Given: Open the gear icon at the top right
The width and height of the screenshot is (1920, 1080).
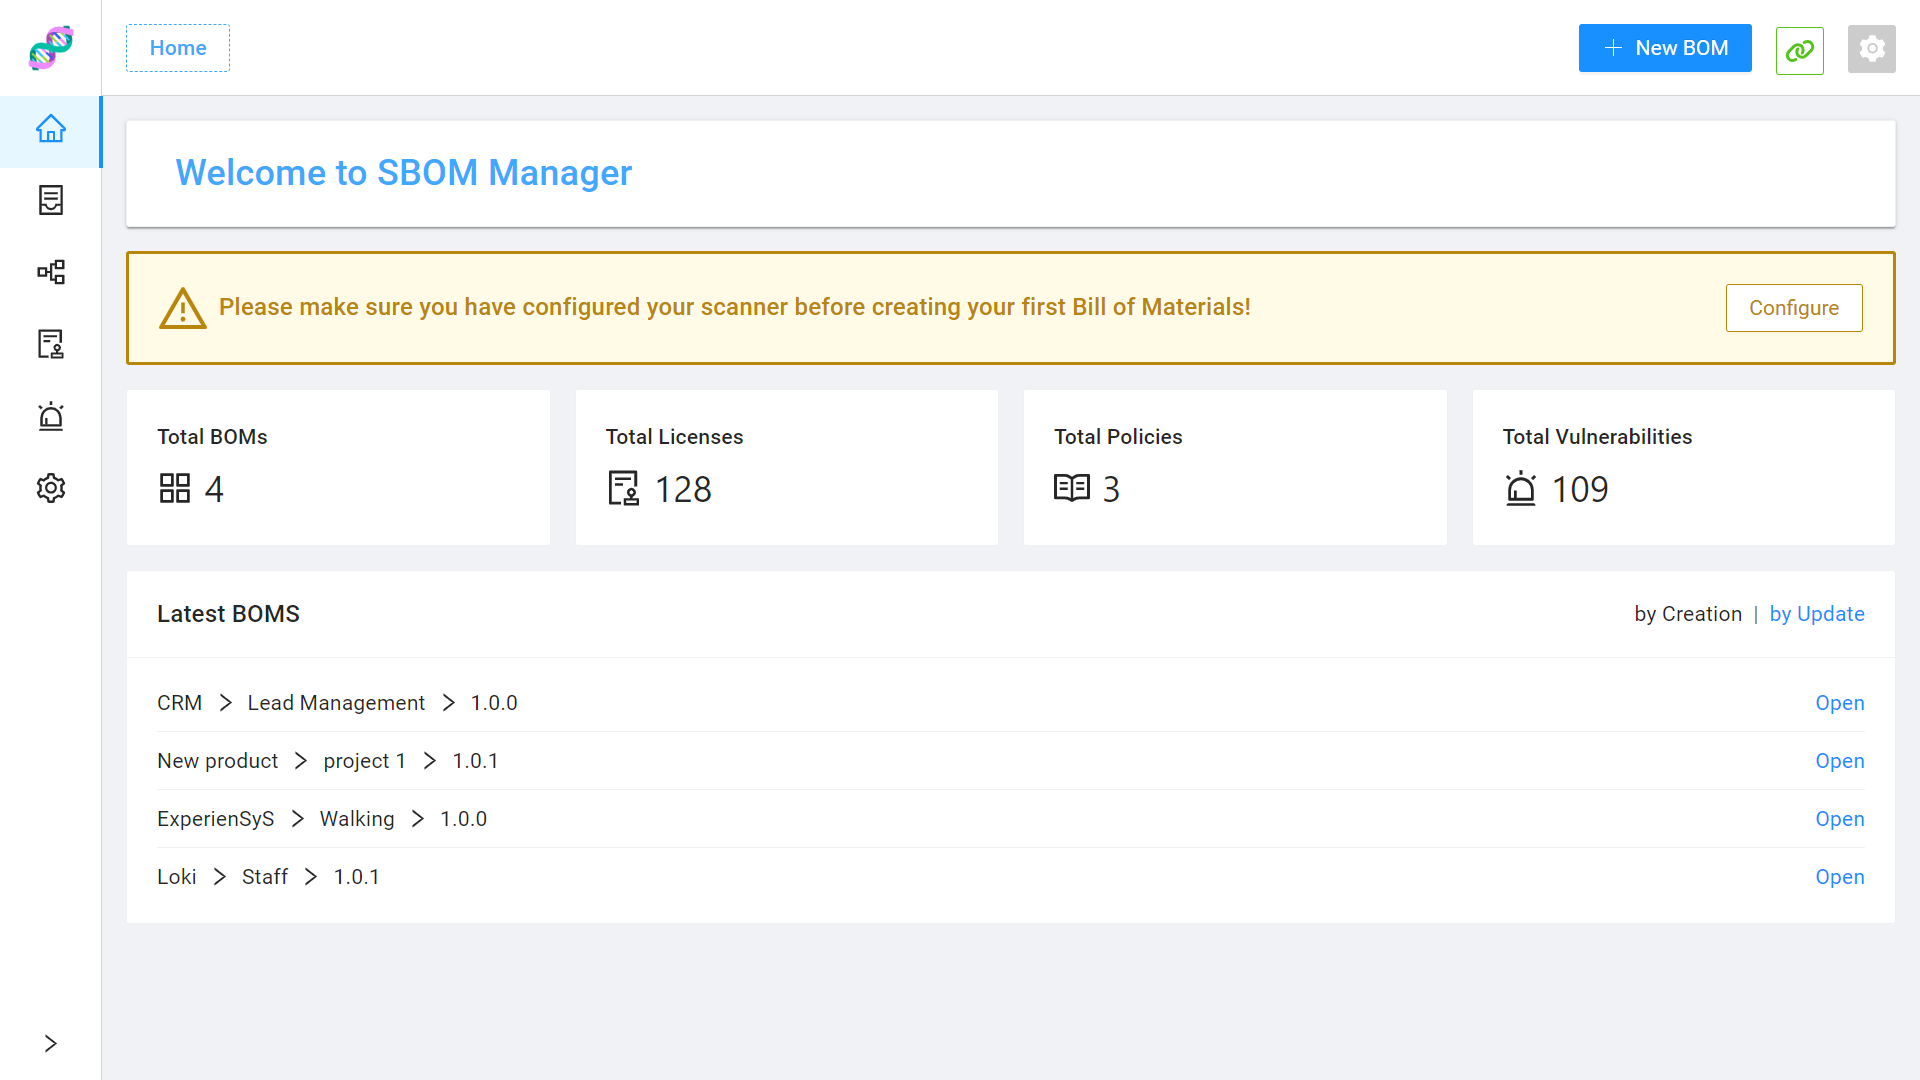Looking at the screenshot, I should 1872,48.
